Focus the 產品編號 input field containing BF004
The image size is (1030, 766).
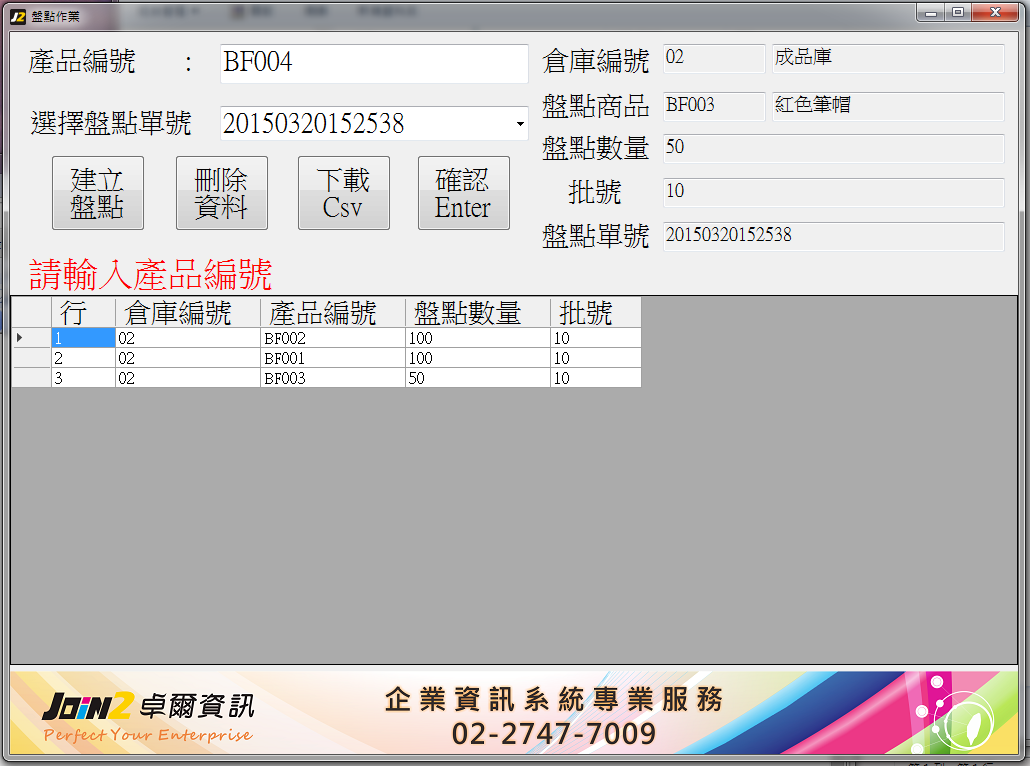(373, 63)
